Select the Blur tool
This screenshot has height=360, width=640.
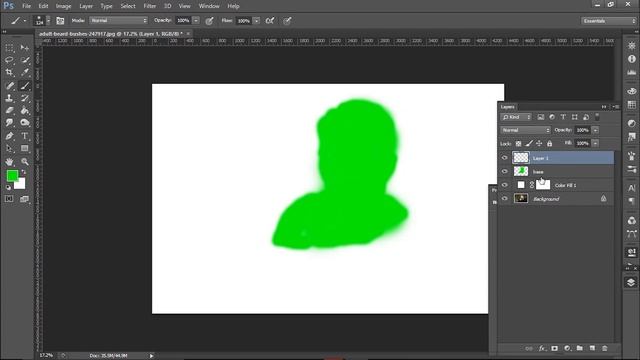tap(9, 122)
